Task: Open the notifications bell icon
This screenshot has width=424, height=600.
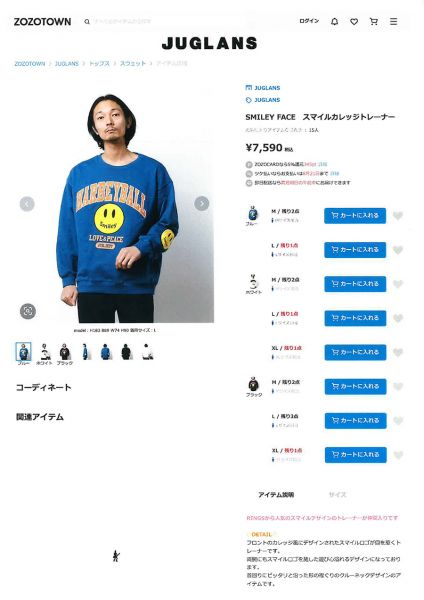Action: (334, 21)
